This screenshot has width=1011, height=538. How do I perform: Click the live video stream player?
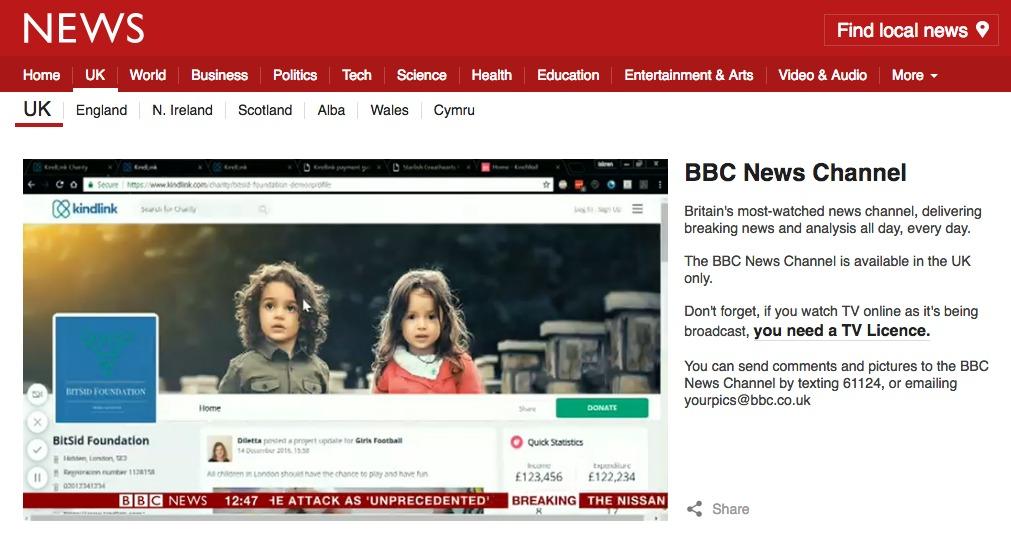coord(345,339)
